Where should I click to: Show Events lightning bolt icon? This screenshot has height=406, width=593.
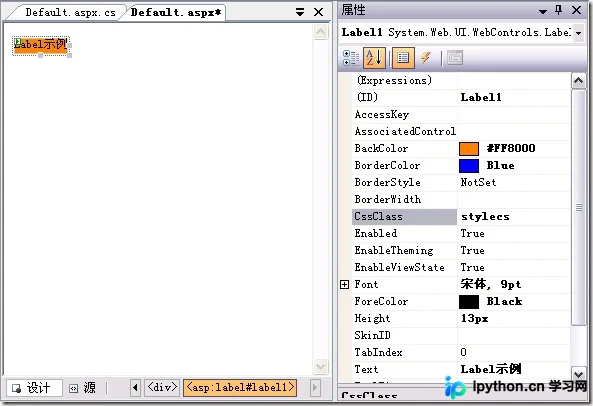pyautogui.click(x=426, y=58)
